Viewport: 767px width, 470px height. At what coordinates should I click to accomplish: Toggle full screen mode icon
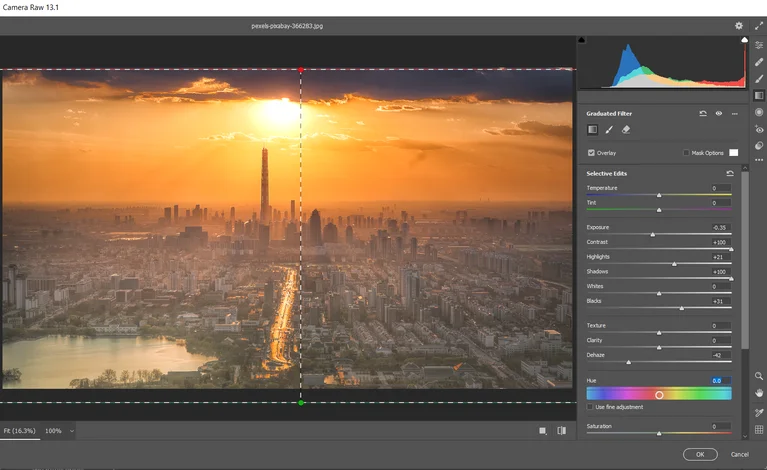(x=759, y=26)
